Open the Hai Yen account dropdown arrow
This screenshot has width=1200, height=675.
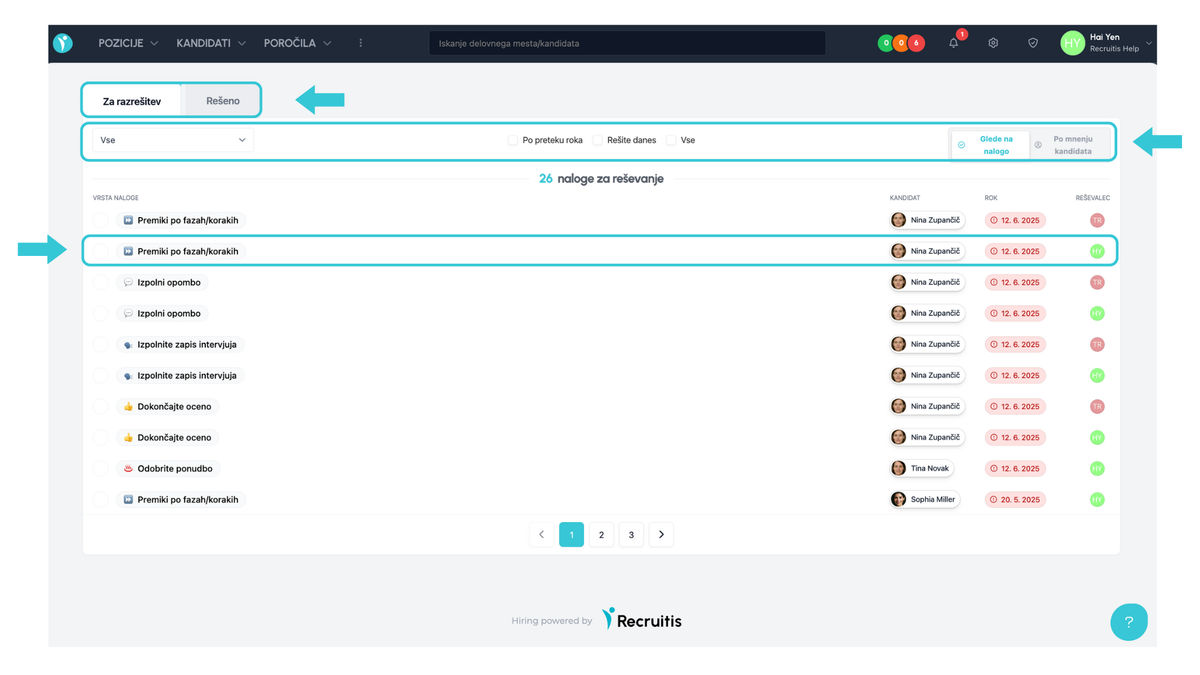1149,43
